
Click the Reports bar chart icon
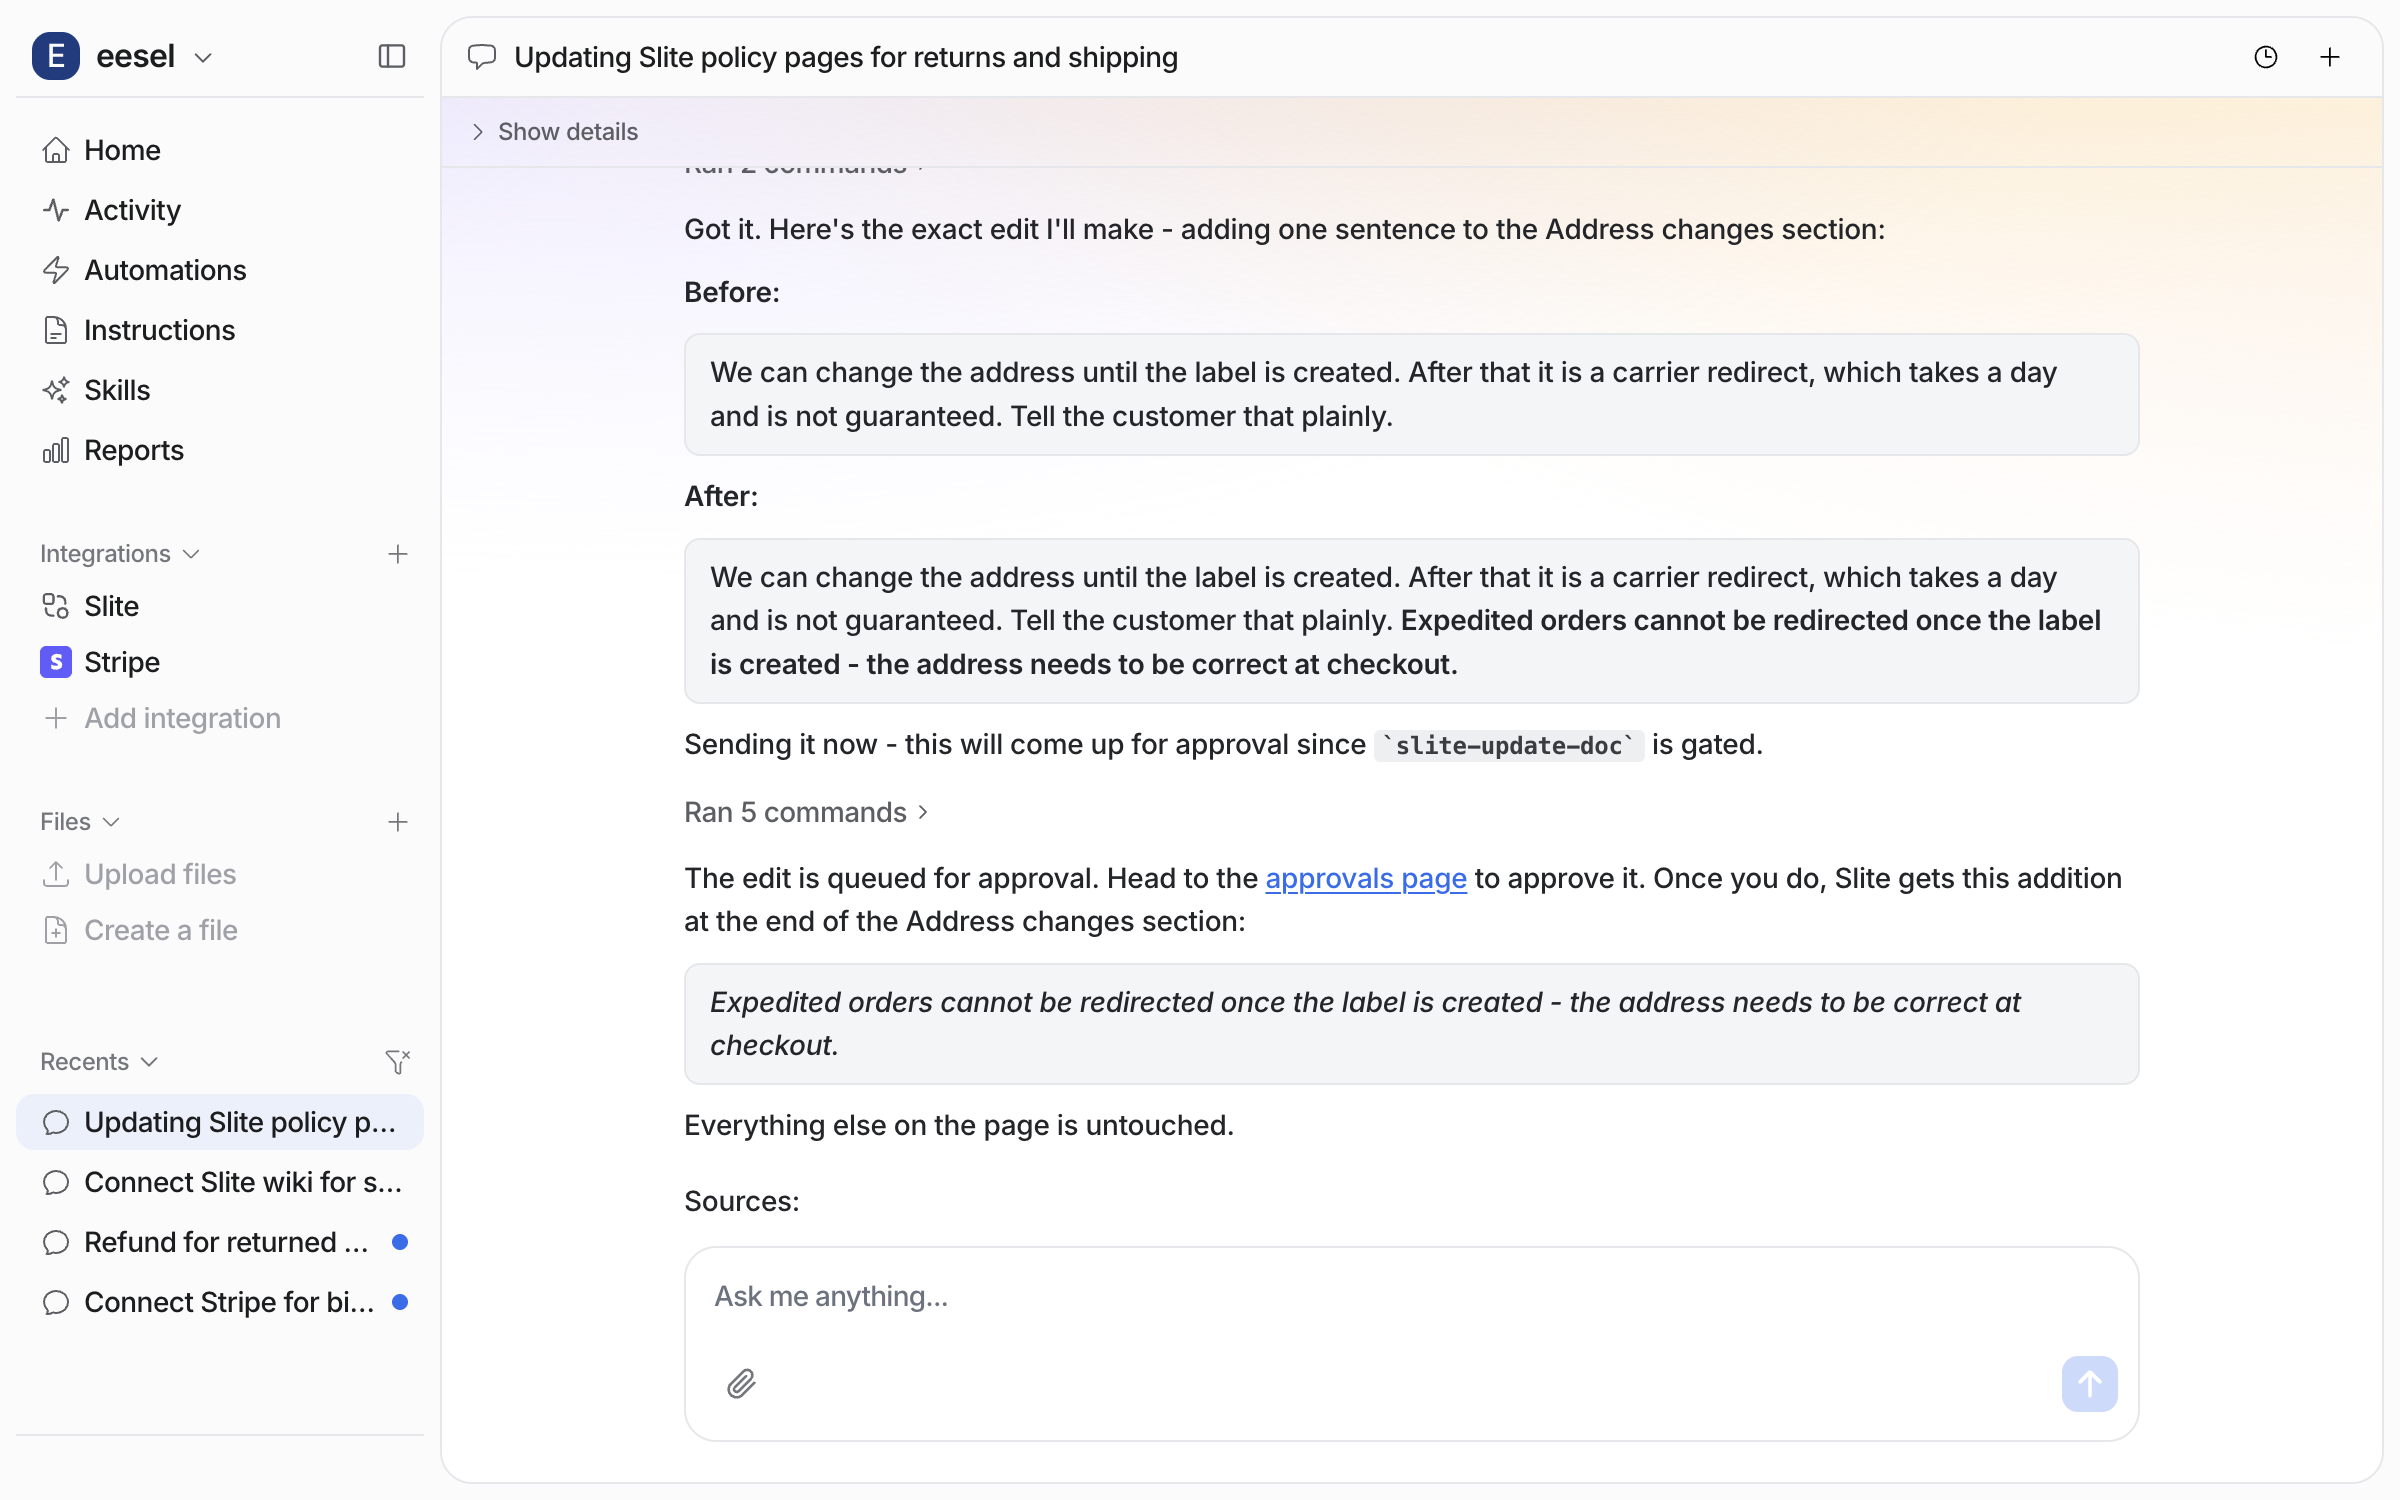(56, 450)
